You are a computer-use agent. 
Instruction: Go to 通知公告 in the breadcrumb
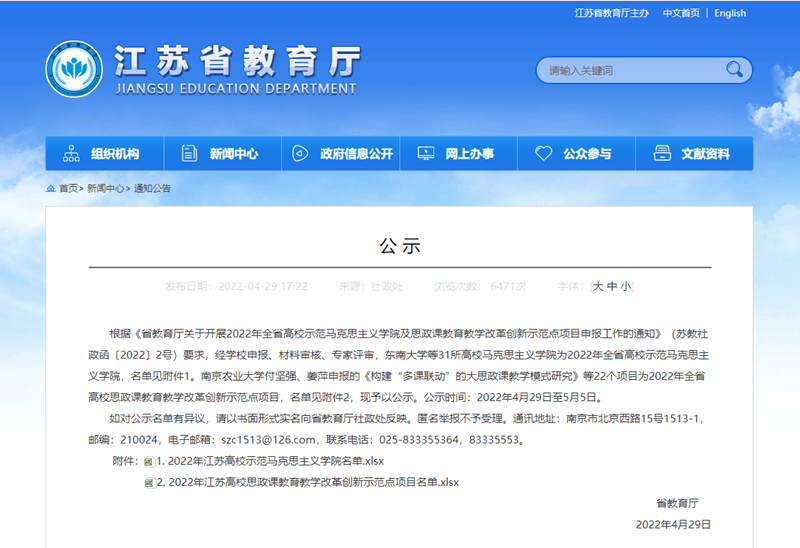point(152,188)
